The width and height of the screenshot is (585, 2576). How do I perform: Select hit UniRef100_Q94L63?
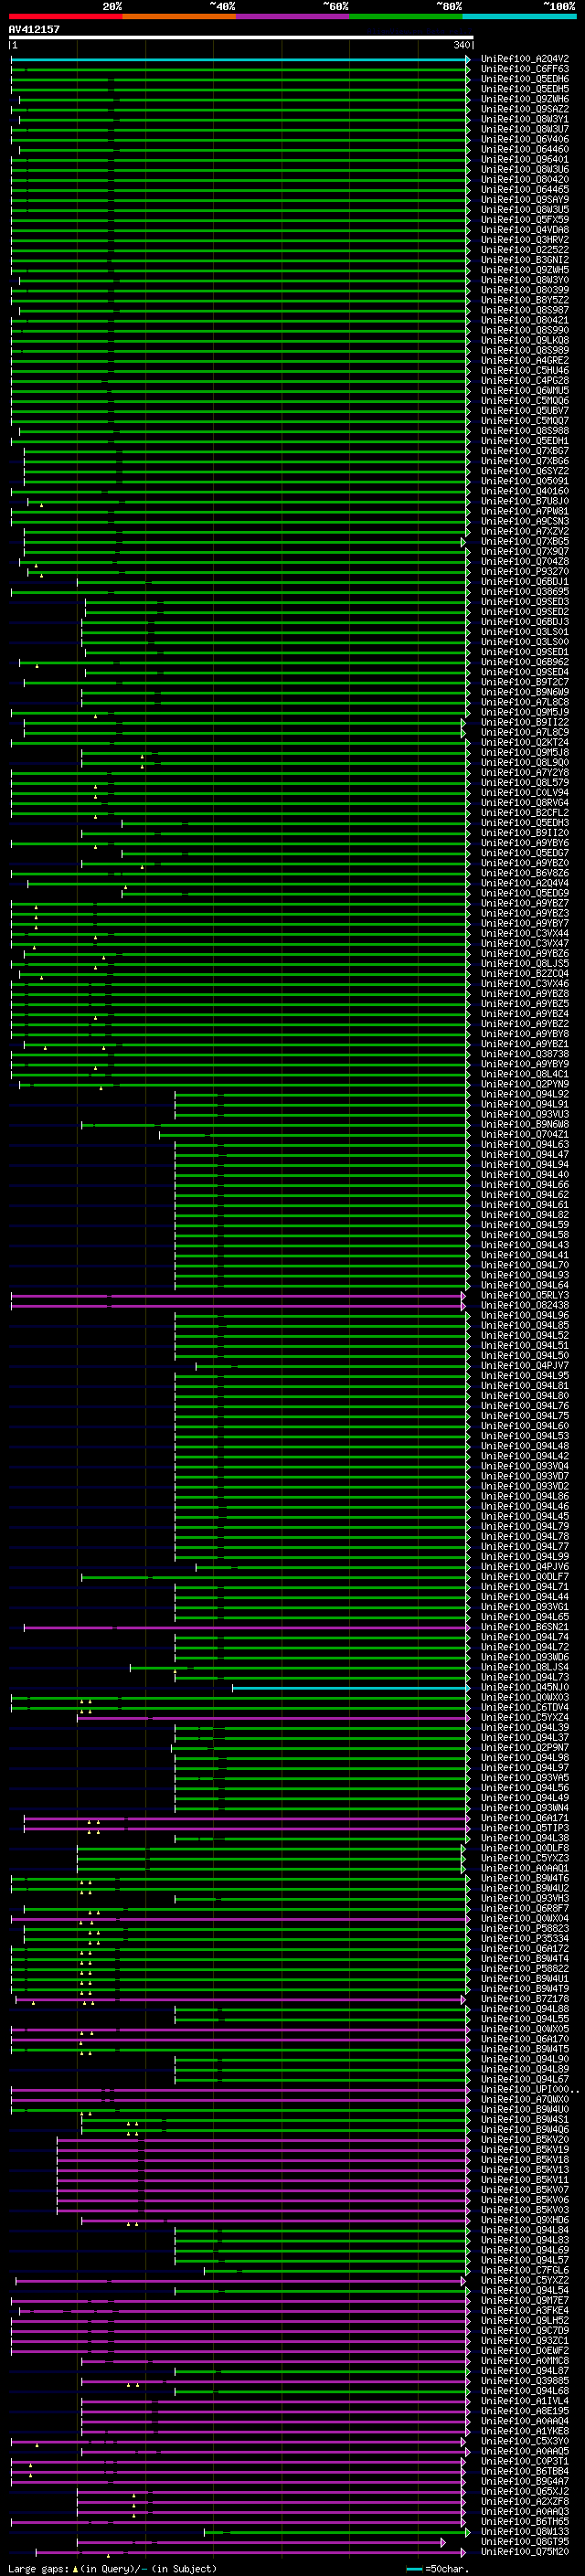525,1145
